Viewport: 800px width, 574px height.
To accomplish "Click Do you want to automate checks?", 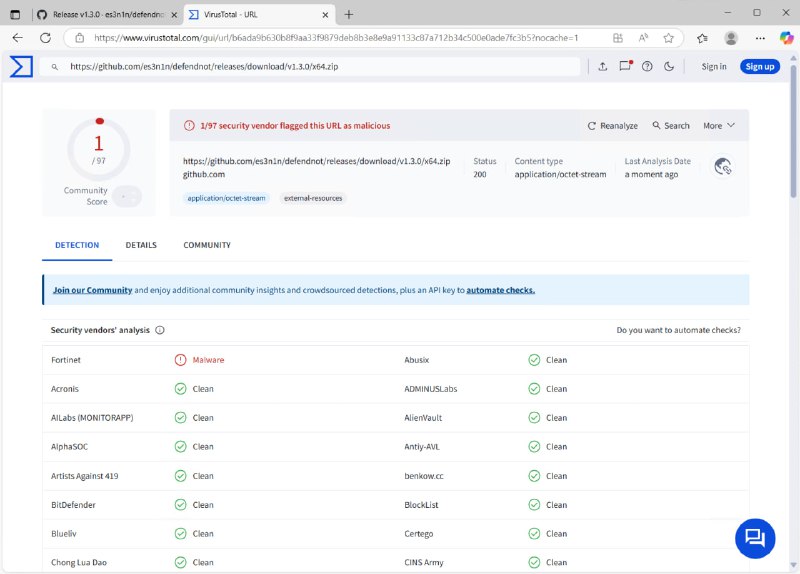I will coord(679,330).
